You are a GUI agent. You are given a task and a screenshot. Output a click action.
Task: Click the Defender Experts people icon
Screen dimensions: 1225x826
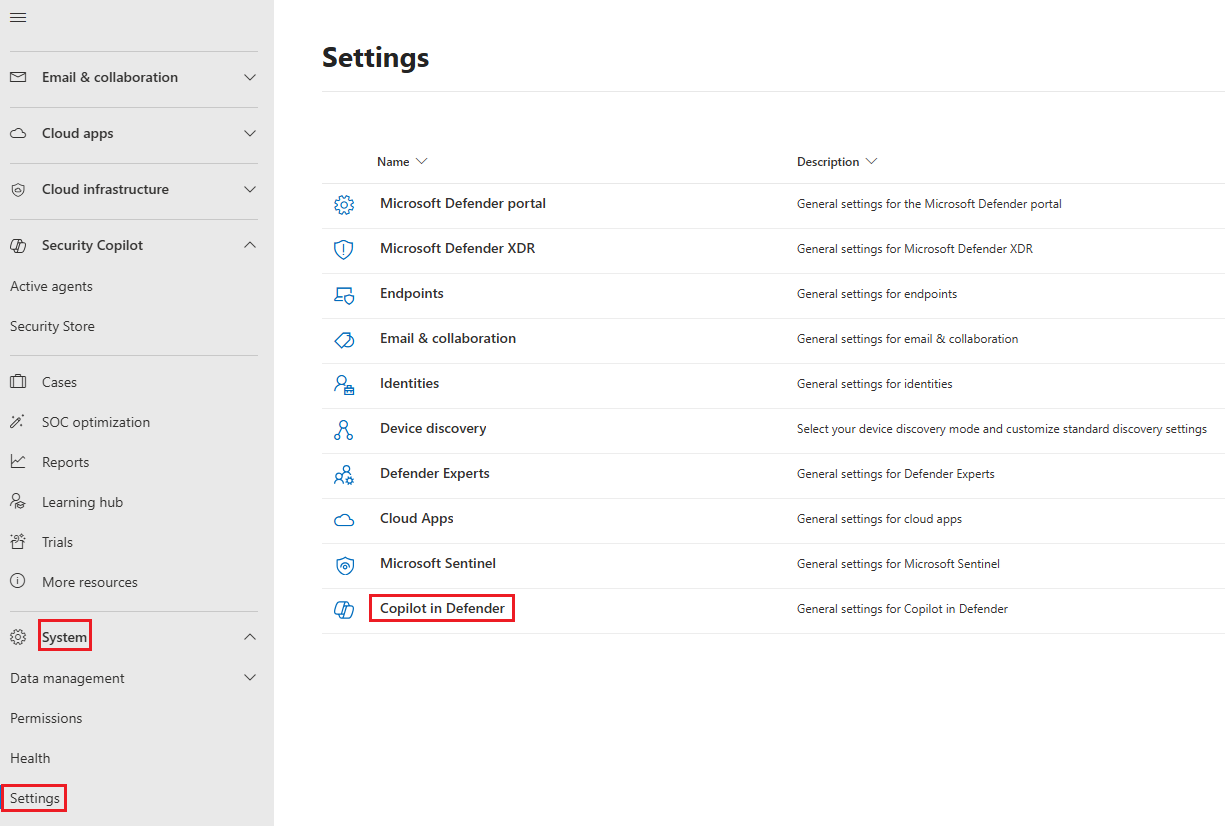coord(344,475)
